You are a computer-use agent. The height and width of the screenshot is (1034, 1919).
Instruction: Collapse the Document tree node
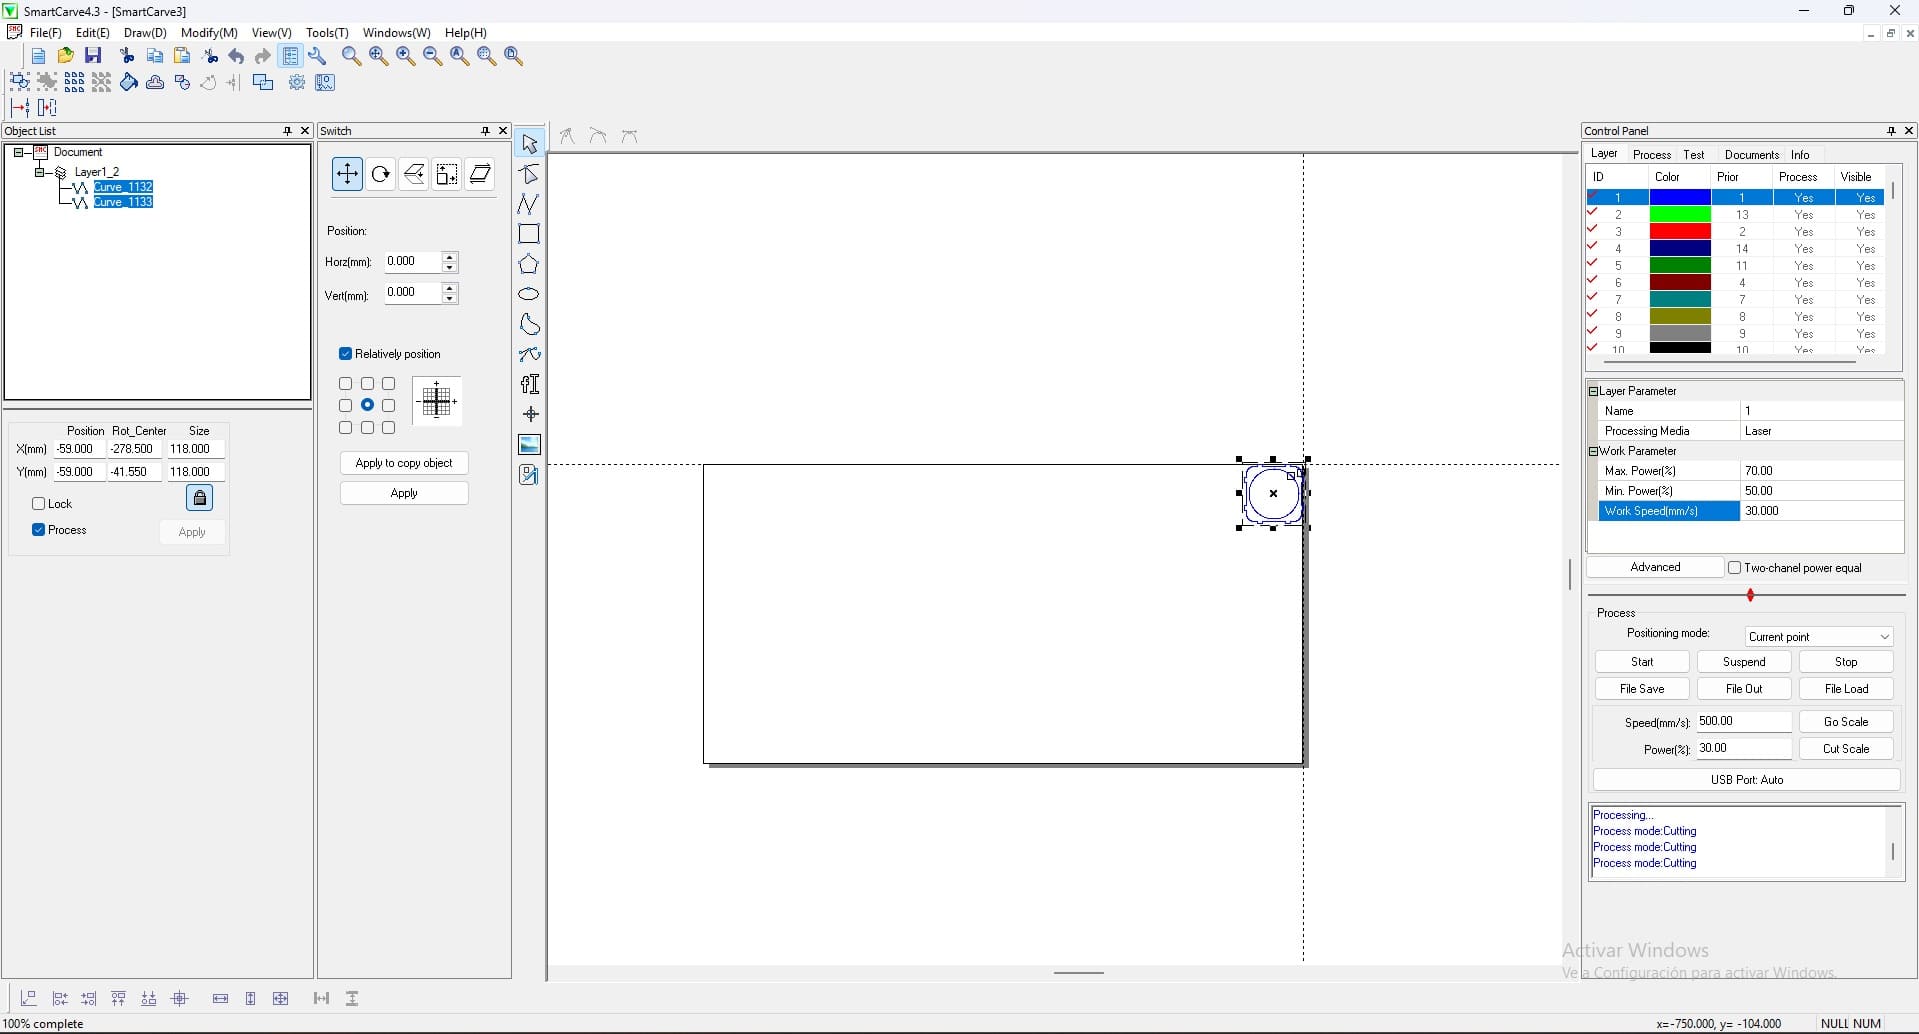tap(18, 153)
